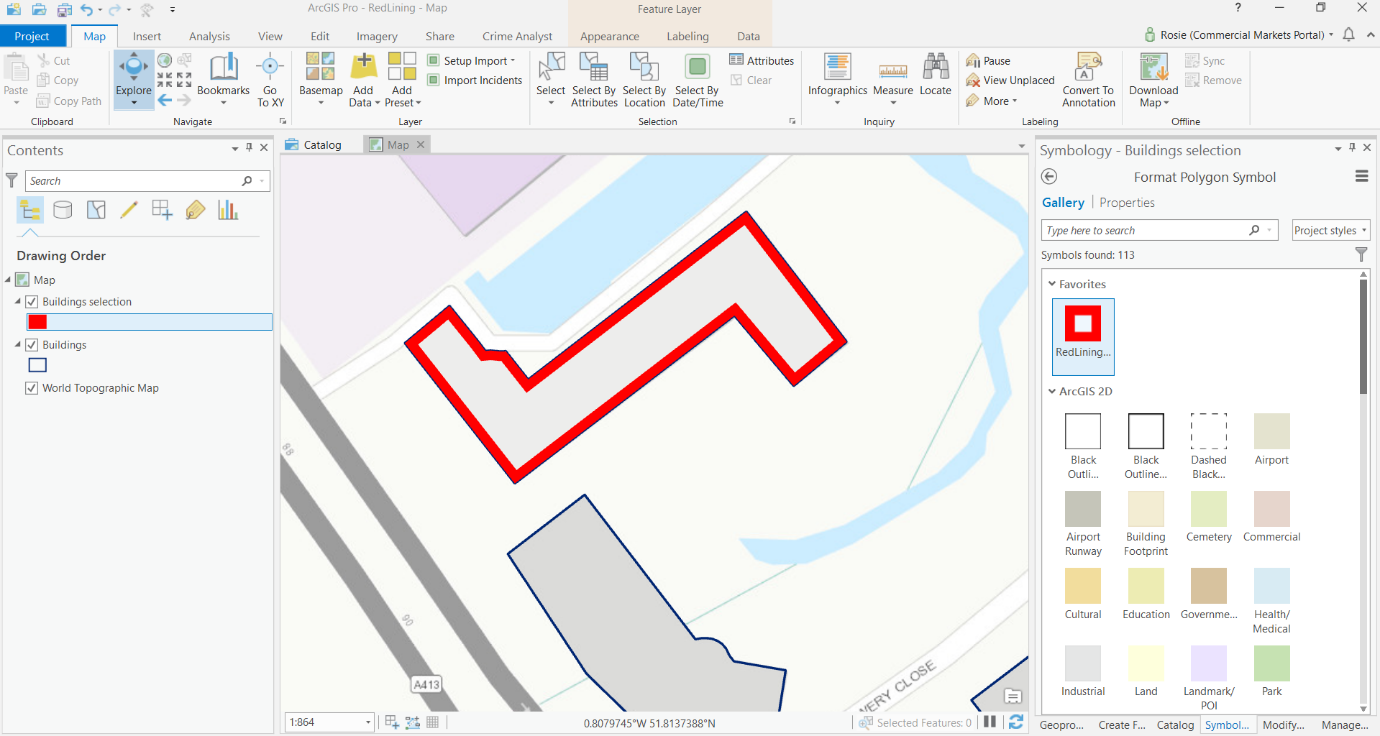Click the red Buildings selection symbol
The image size is (1380, 736).
tap(38, 322)
